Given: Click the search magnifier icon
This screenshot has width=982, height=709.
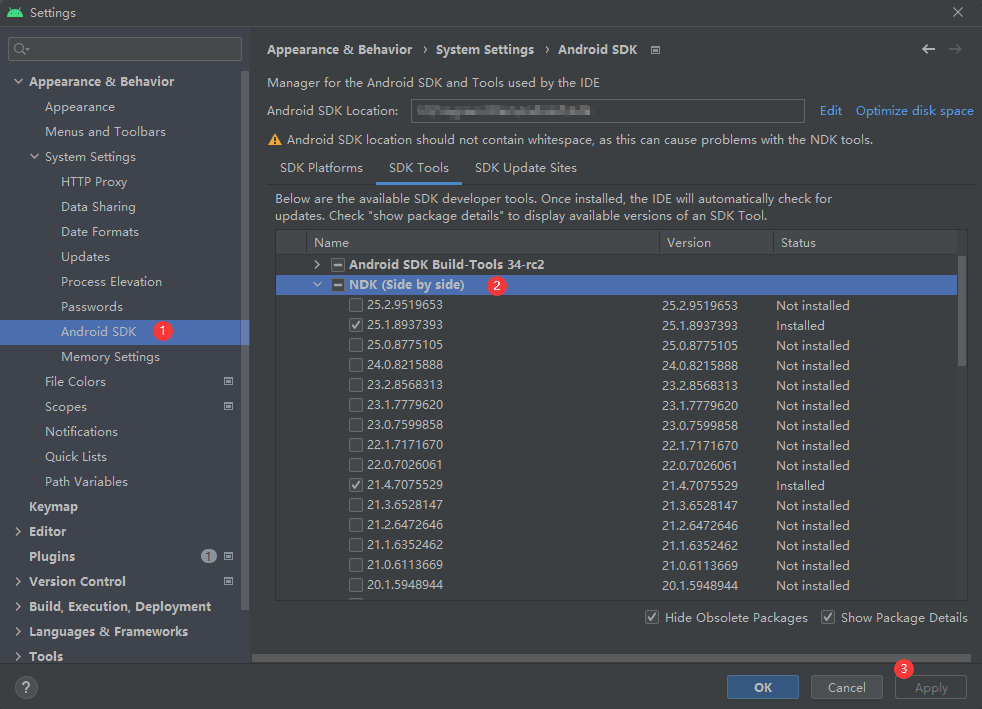Looking at the screenshot, I should point(21,49).
